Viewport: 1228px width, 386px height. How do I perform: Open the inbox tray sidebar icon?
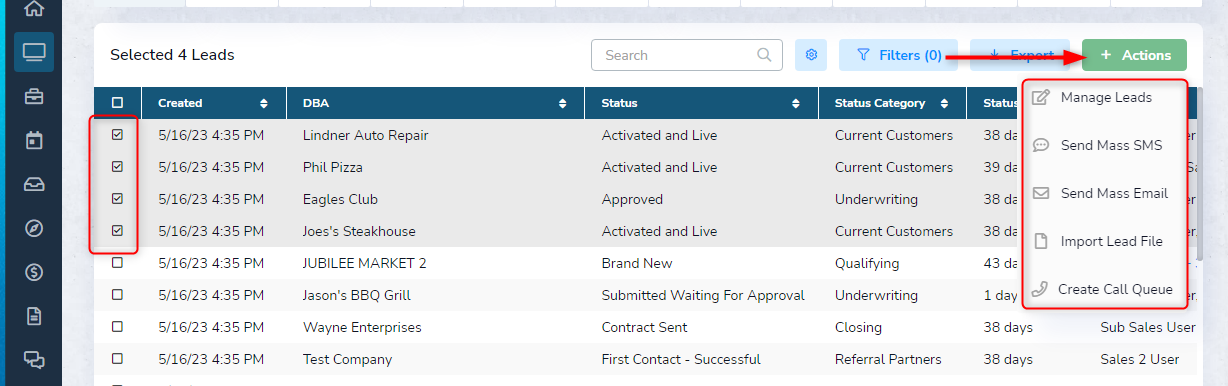point(34,184)
